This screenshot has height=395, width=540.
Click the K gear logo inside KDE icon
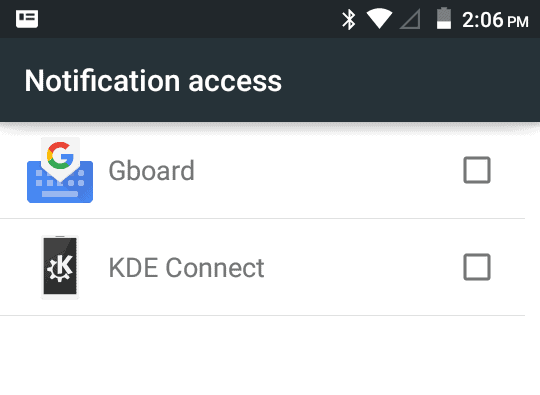[x=61, y=268]
